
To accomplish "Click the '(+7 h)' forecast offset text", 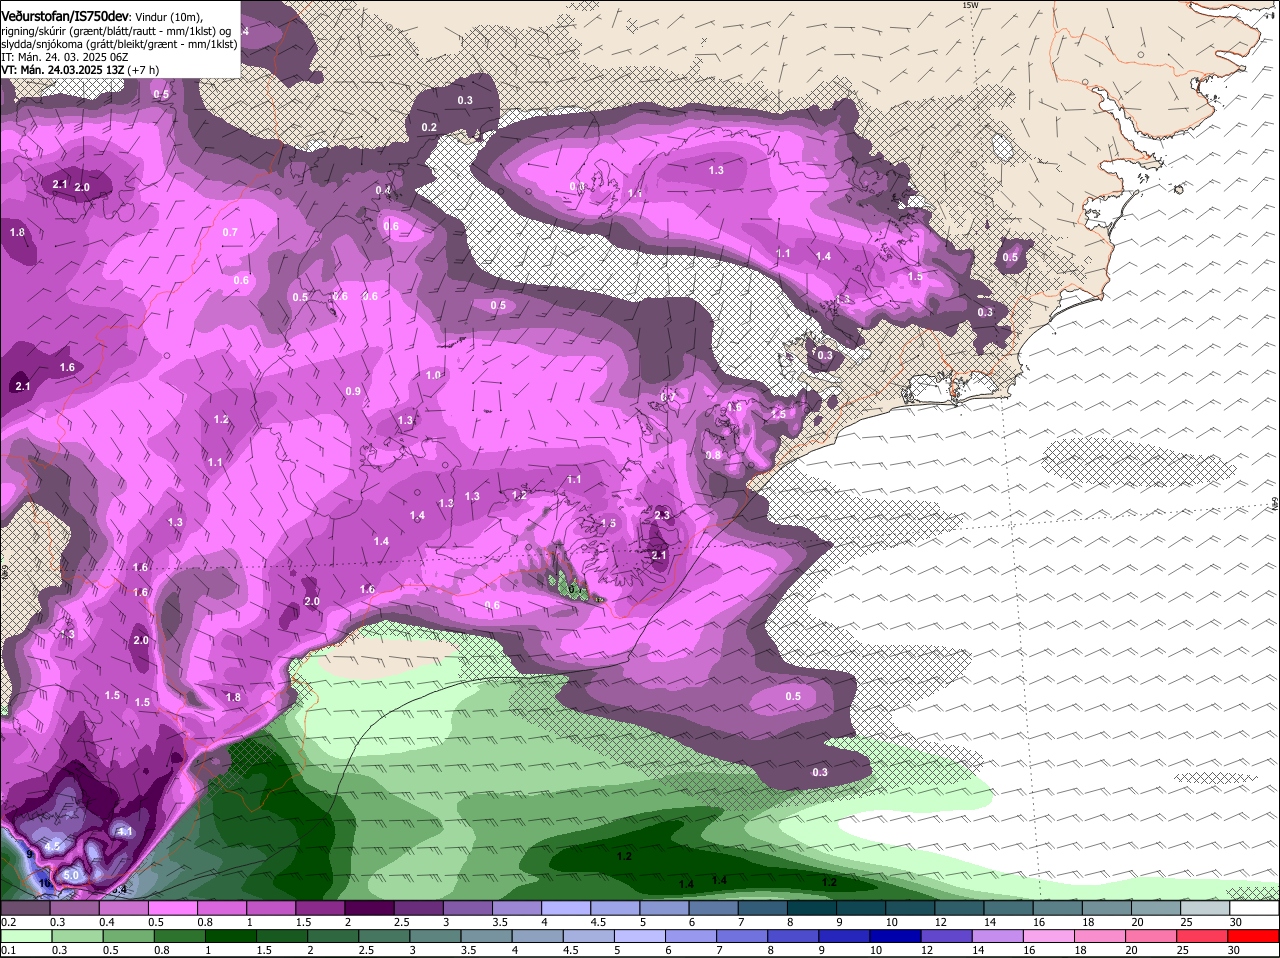I will 143,70.
